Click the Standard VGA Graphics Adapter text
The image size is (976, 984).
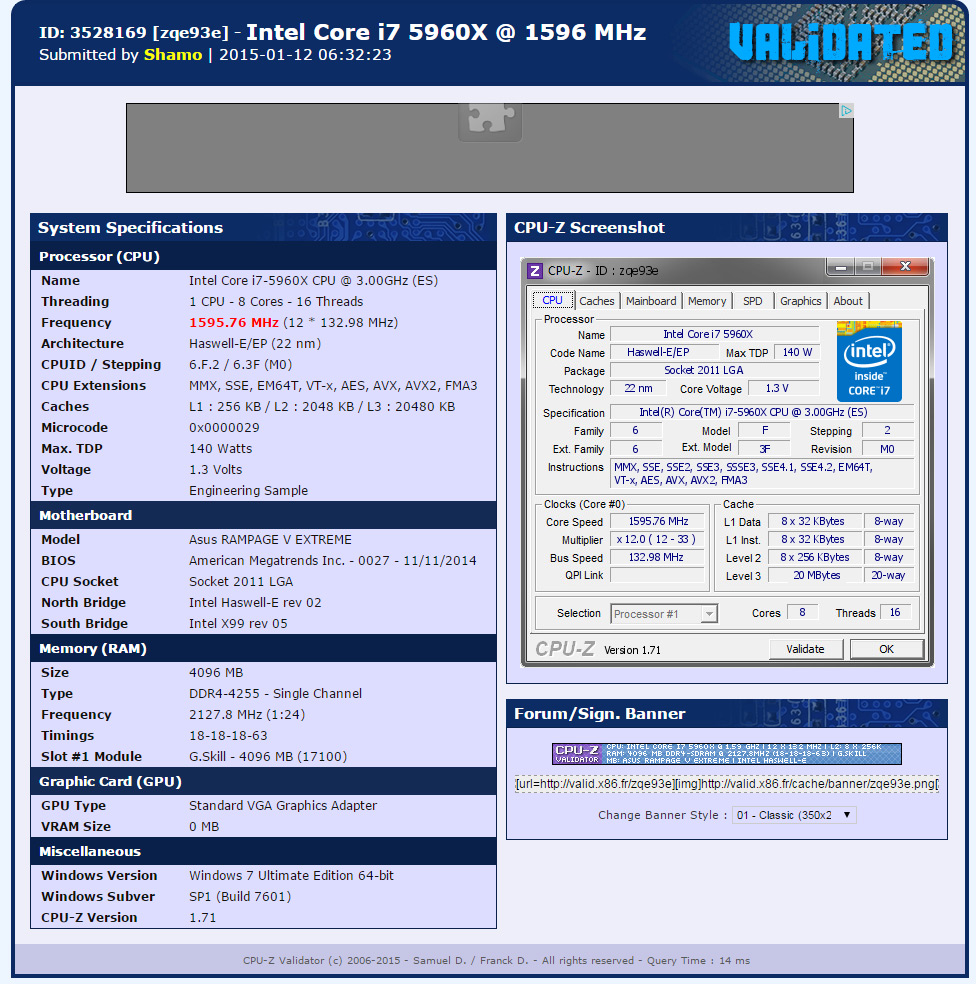pos(282,805)
